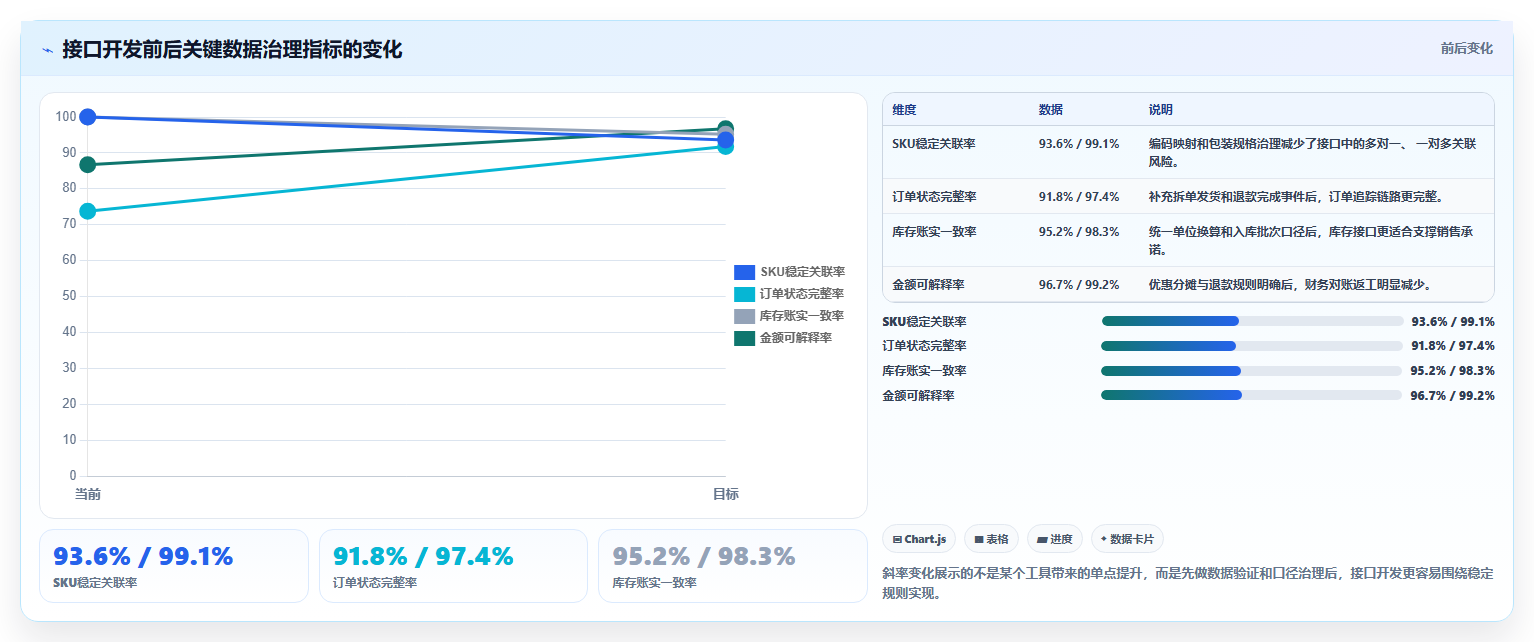This screenshot has width=1534, height=642.
Task: Click the description starting 优惠分摊与退款规则
Action: pyautogui.click(x=1291, y=285)
